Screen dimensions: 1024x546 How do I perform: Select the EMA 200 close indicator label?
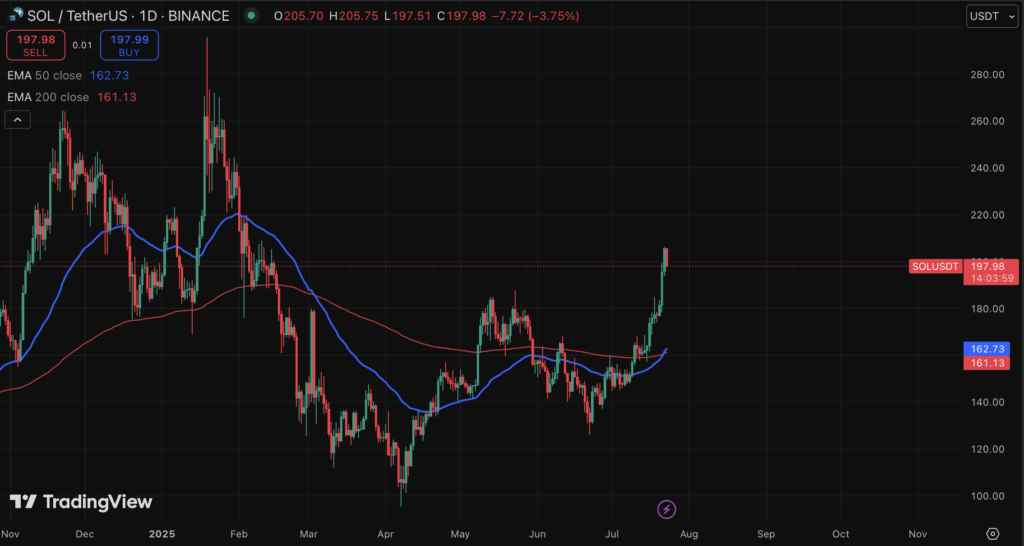pos(48,97)
